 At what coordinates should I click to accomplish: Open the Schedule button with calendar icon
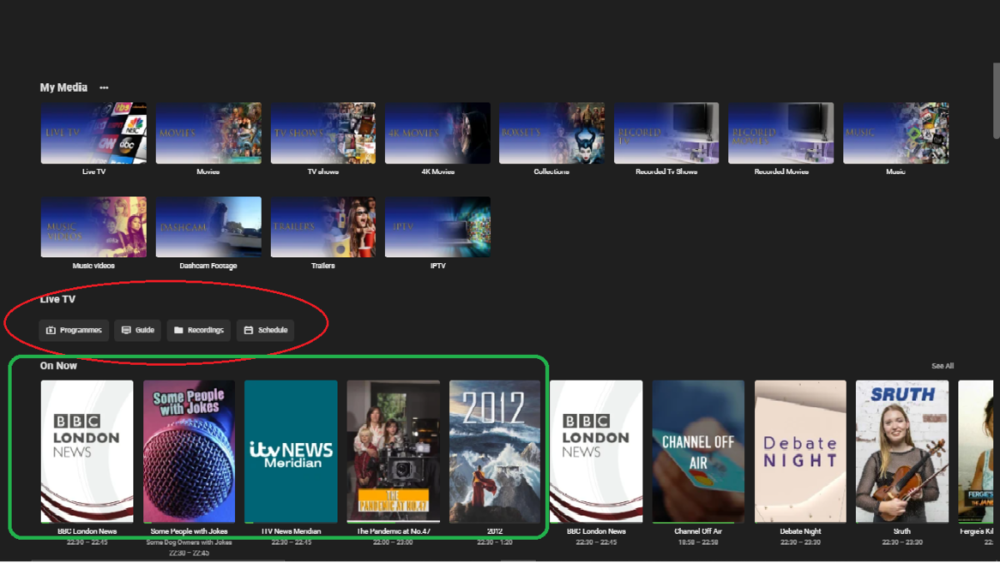coord(265,330)
